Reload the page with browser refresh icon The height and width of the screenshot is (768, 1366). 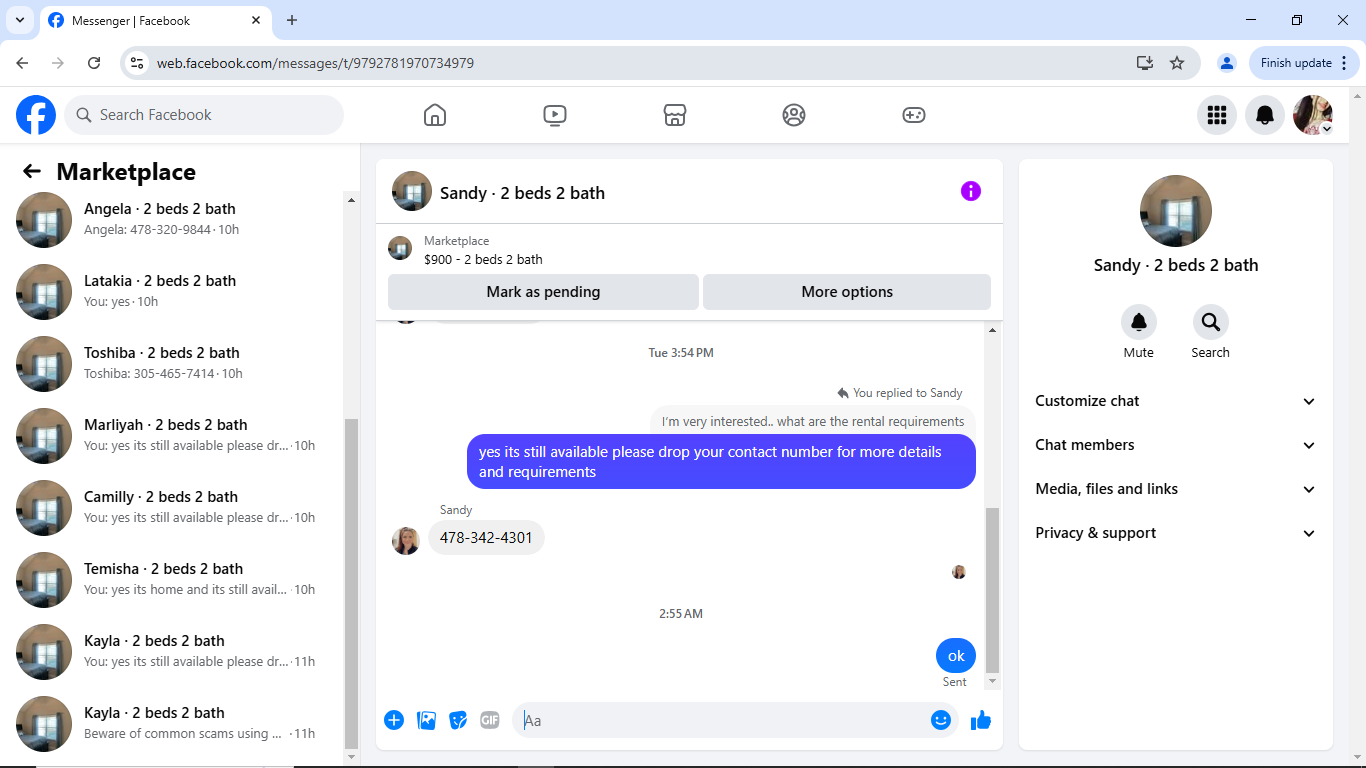(94, 63)
